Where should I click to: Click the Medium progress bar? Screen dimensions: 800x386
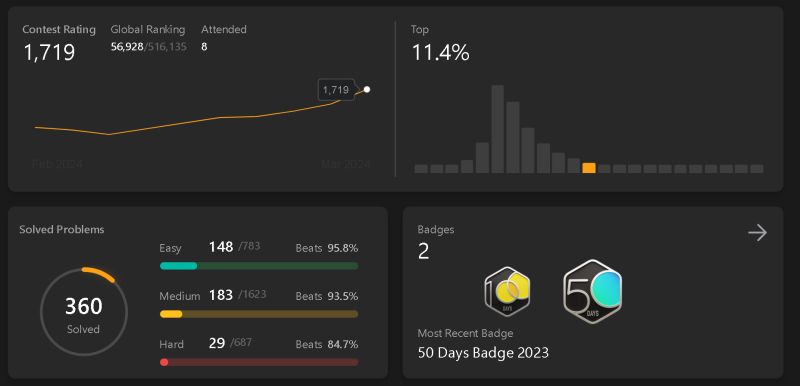click(259, 314)
